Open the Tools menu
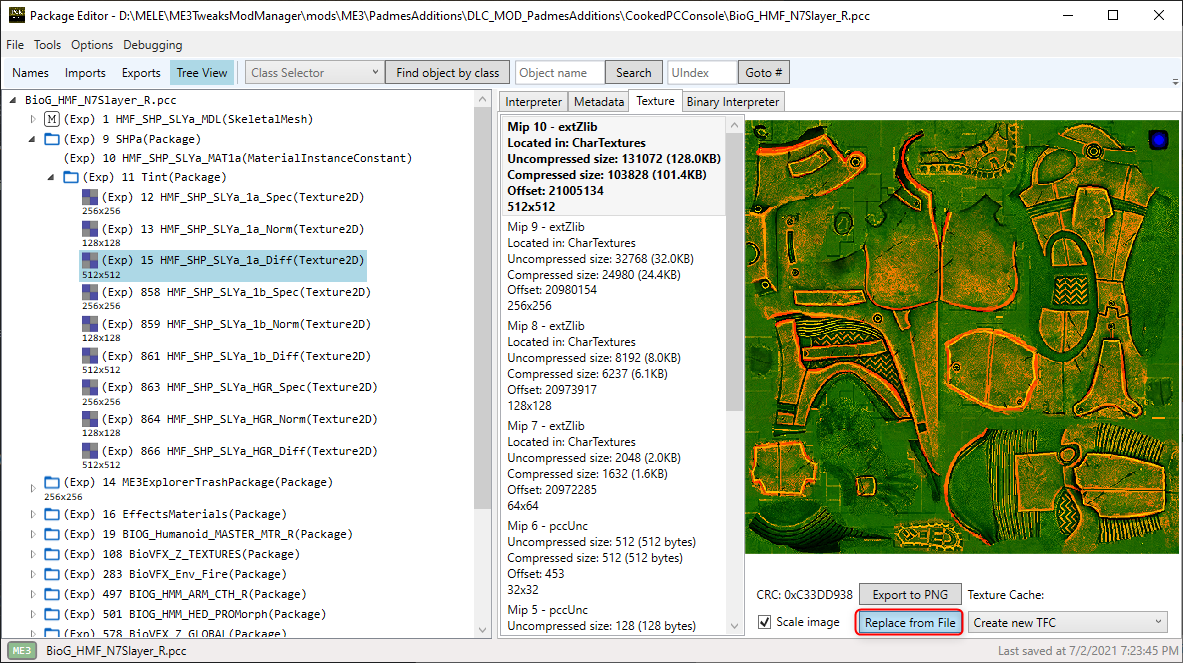Image resolution: width=1183 pixels, height=663 pixels. [47, 45]
